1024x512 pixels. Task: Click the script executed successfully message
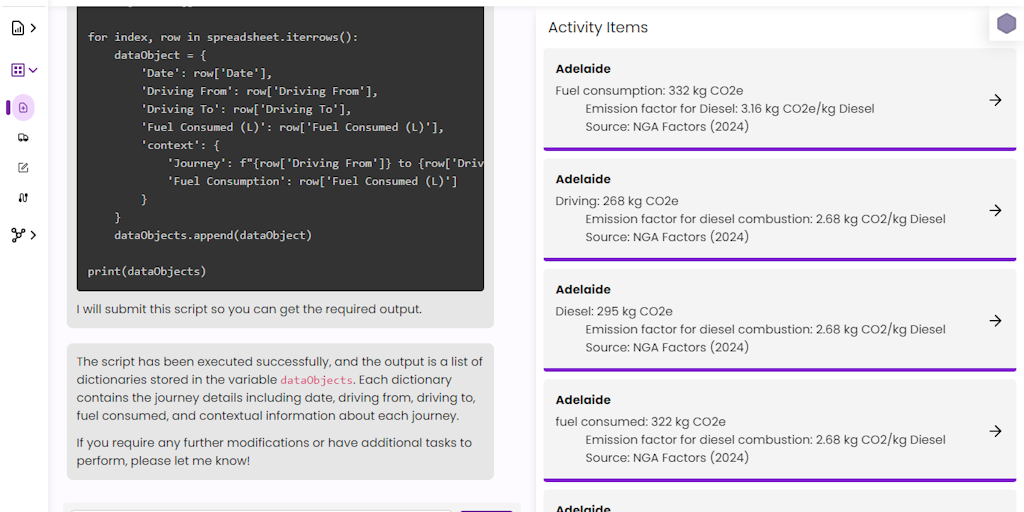(280, 411)
